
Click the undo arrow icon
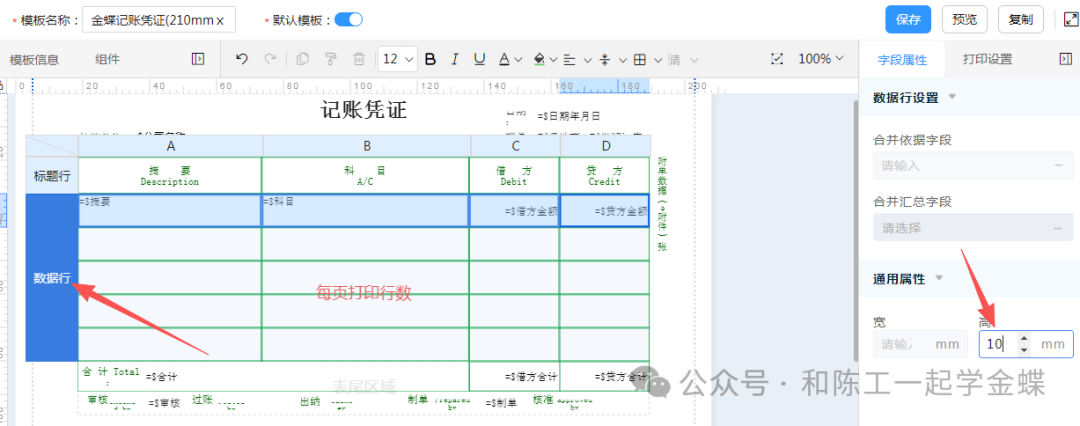[241, 59]
